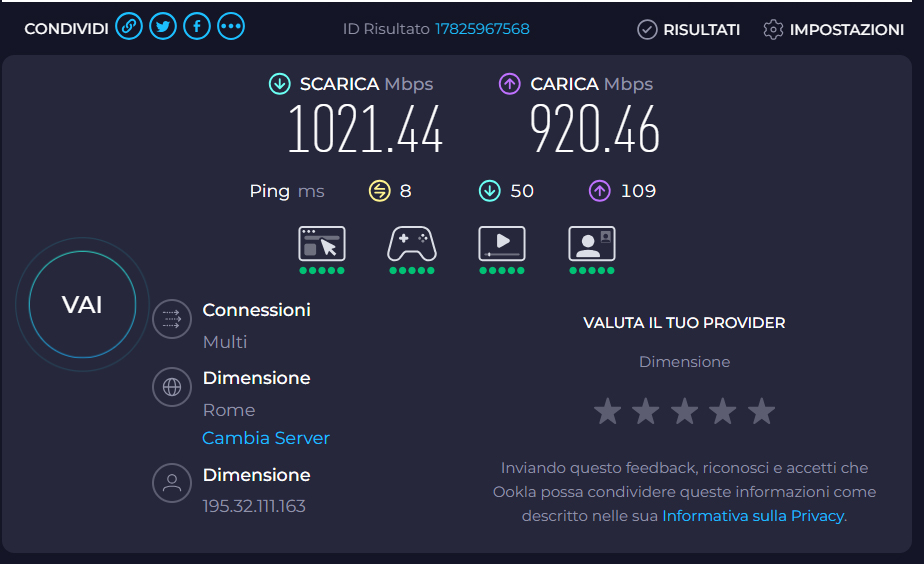Rate the provider three stars
The height and width of the screenshot is (564, 924).
685,411
